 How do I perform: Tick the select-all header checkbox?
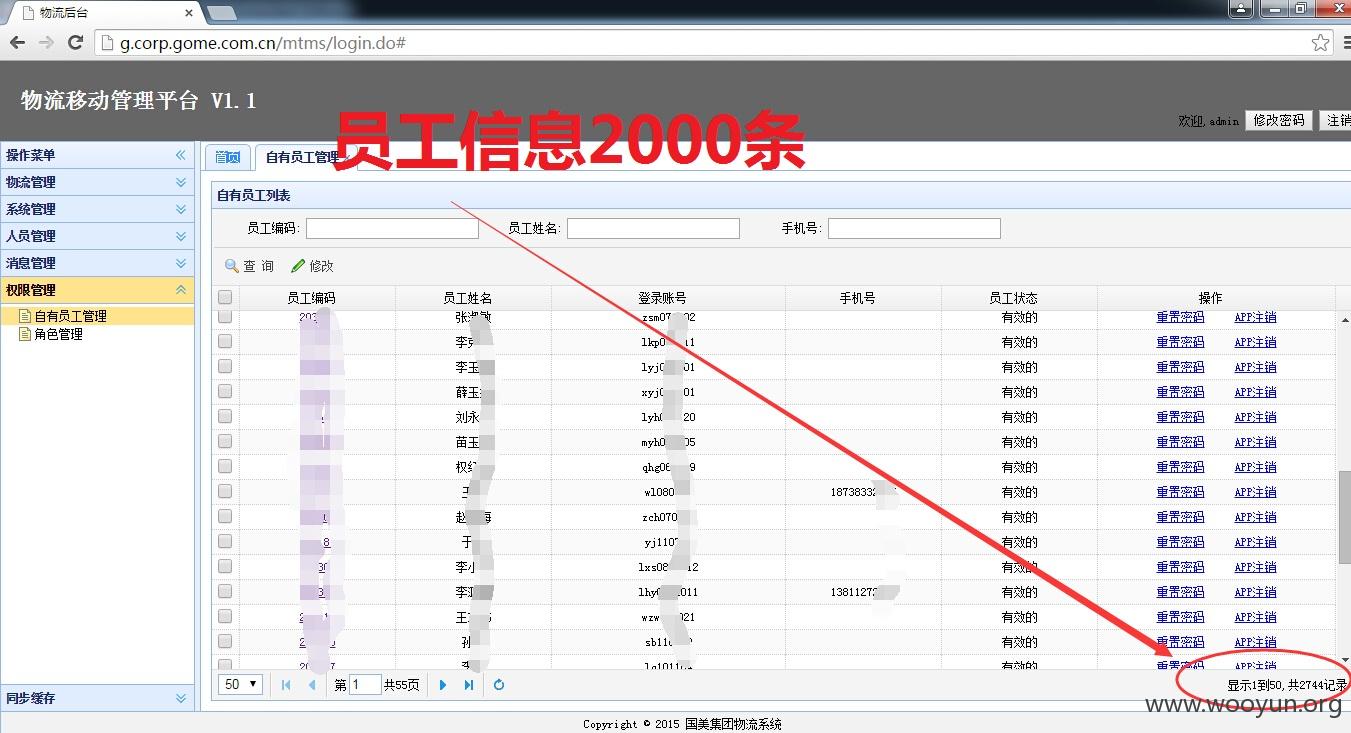(225, 297)
